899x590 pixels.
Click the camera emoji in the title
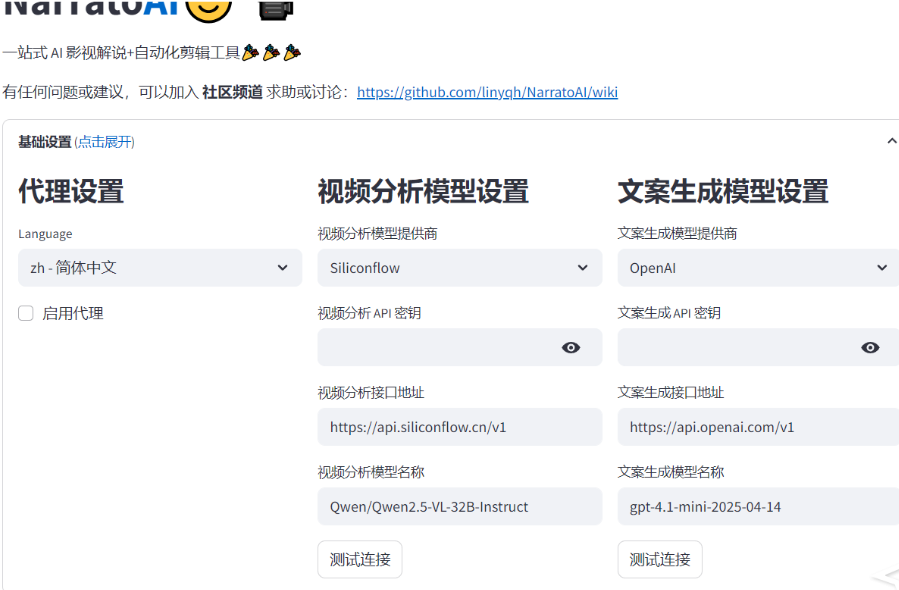tap(276, 10)
